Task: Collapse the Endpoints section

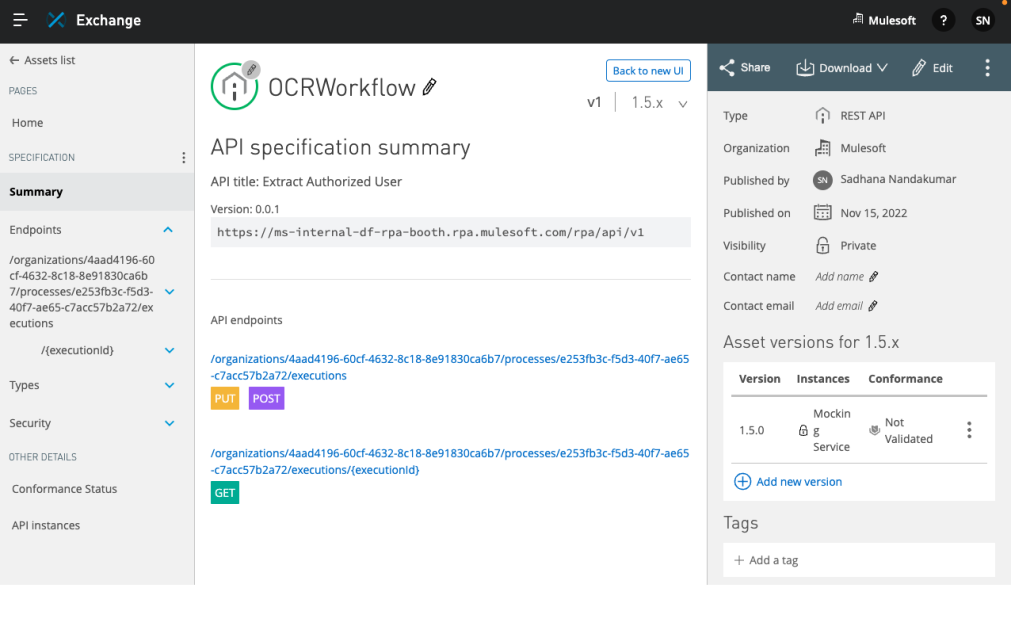Action: (x=168, y=229)
